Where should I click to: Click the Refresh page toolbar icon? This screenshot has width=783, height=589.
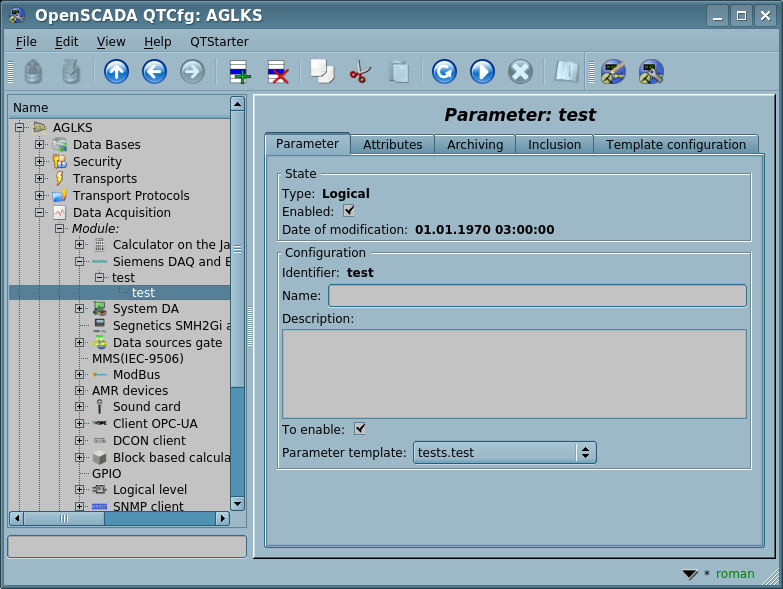[444, 72]
